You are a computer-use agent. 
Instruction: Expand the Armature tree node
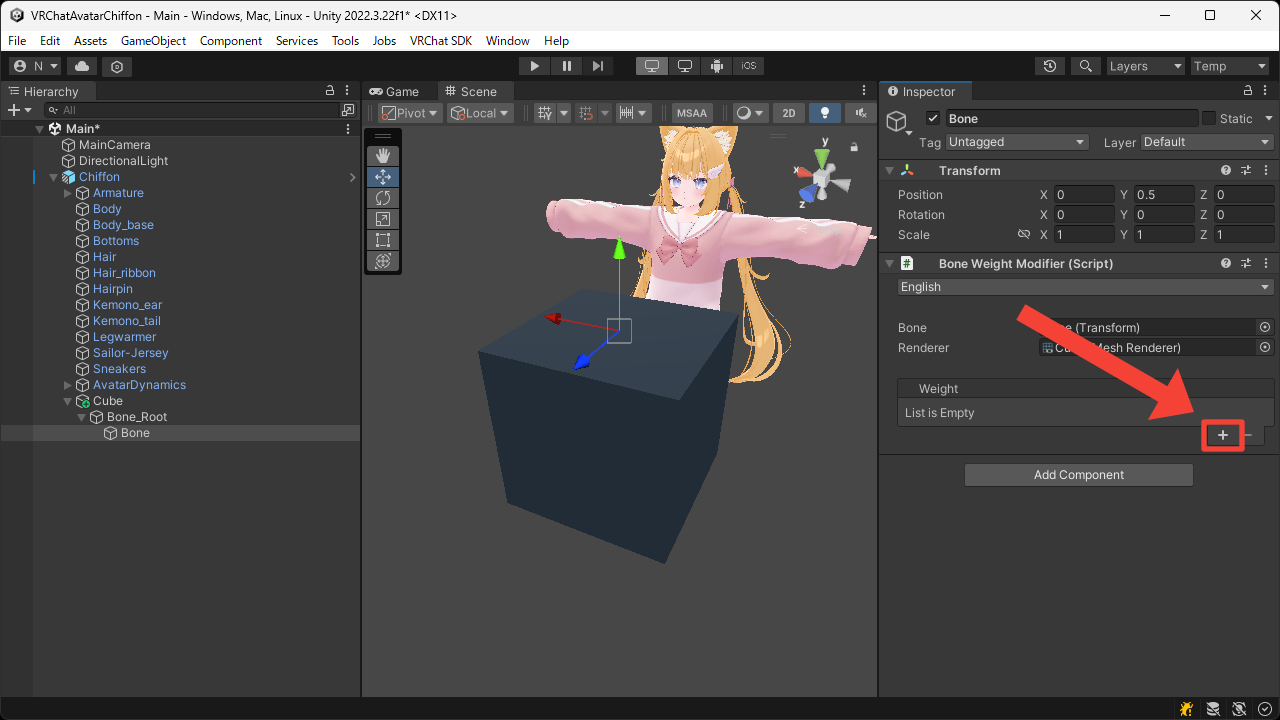coord(68,193)
